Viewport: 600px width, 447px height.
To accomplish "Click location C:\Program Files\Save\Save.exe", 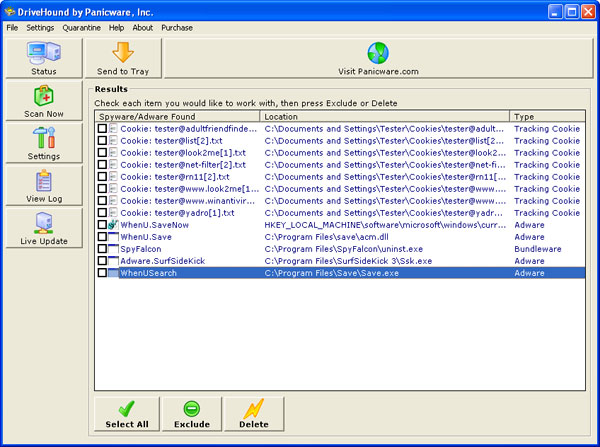I will [331, 273].
